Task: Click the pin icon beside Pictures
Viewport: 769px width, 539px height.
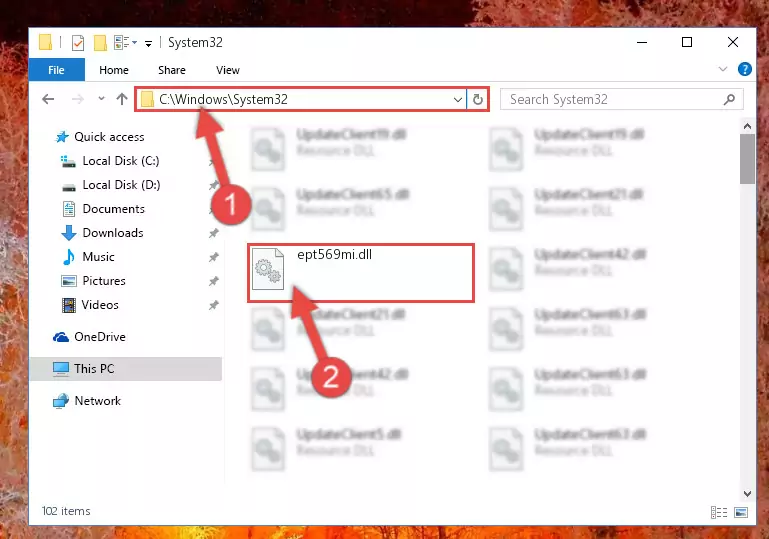Action: [x=214, y=281]
